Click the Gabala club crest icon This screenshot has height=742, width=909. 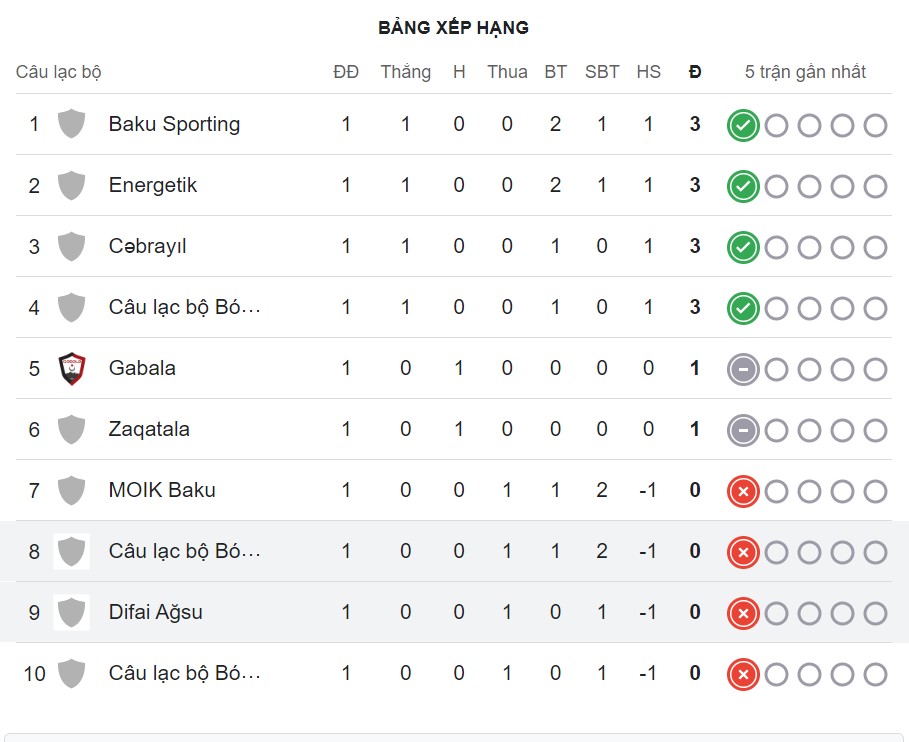click(x=71, y=368)
